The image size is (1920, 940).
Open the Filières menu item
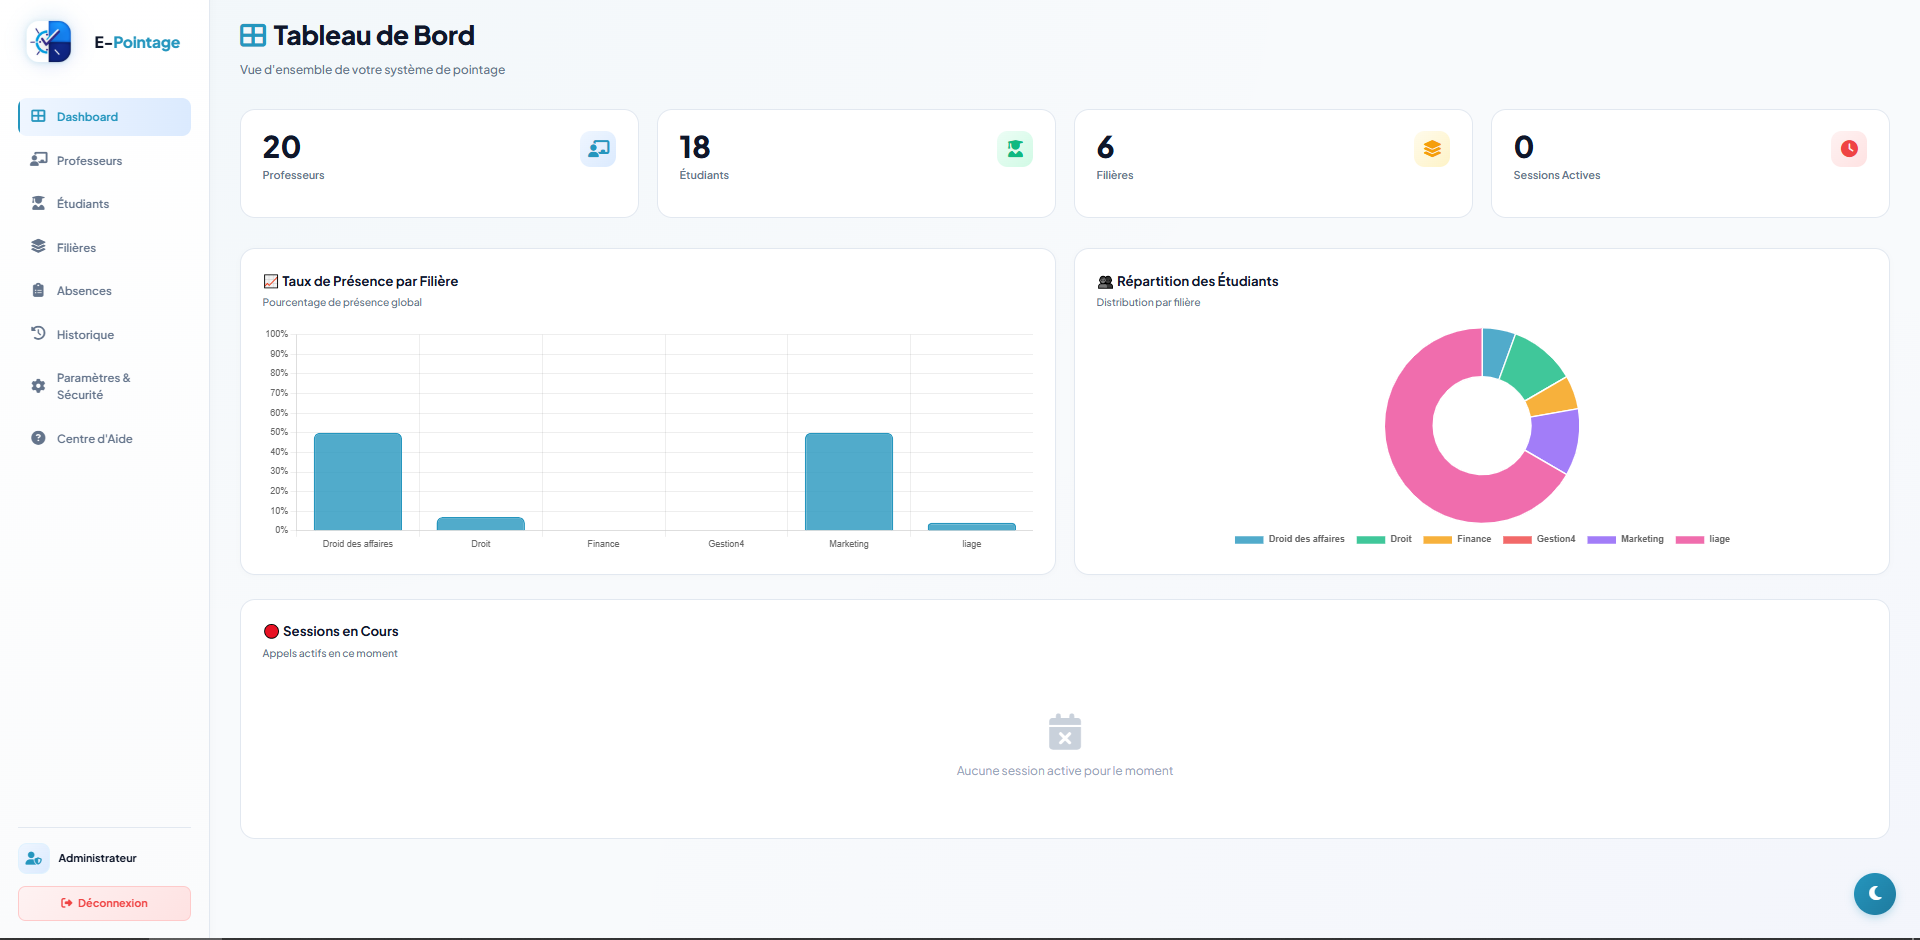[104, 247]
